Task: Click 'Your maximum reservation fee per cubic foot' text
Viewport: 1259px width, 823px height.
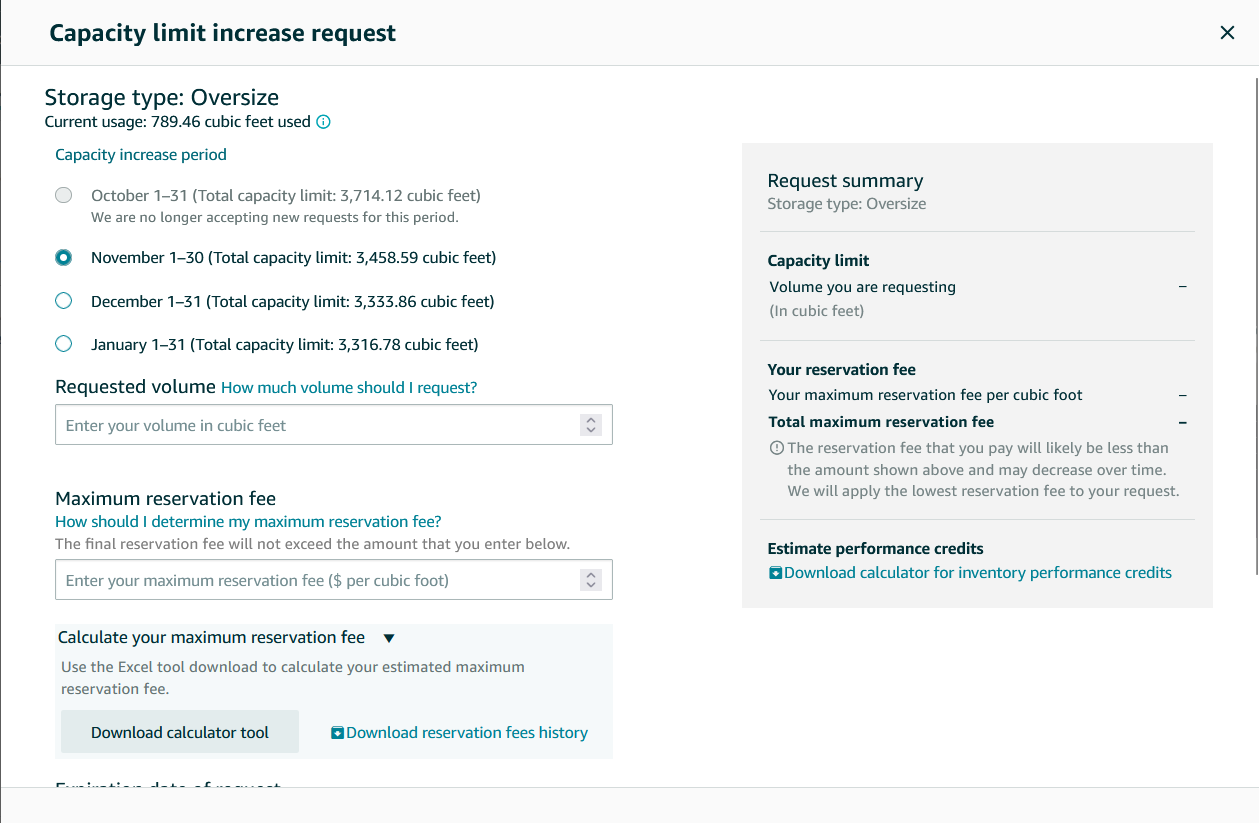Action: tap(925, 395)
